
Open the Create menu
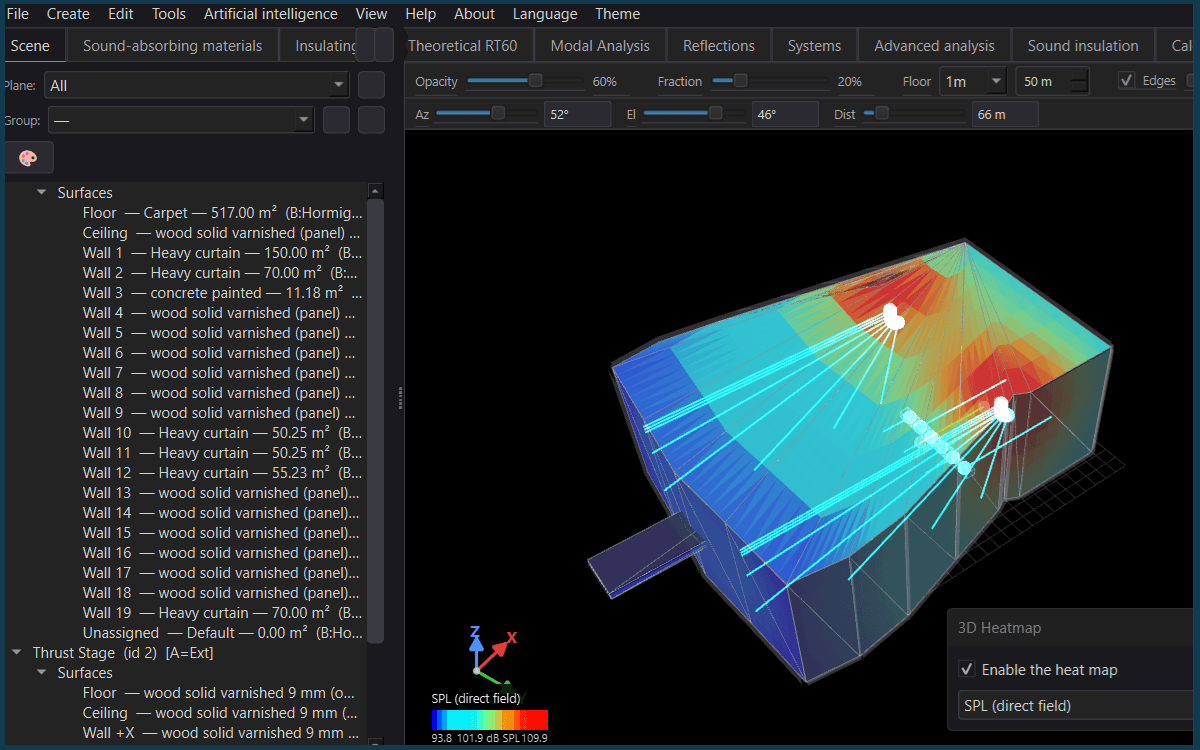pyautogui.click(x=68, y=14)
